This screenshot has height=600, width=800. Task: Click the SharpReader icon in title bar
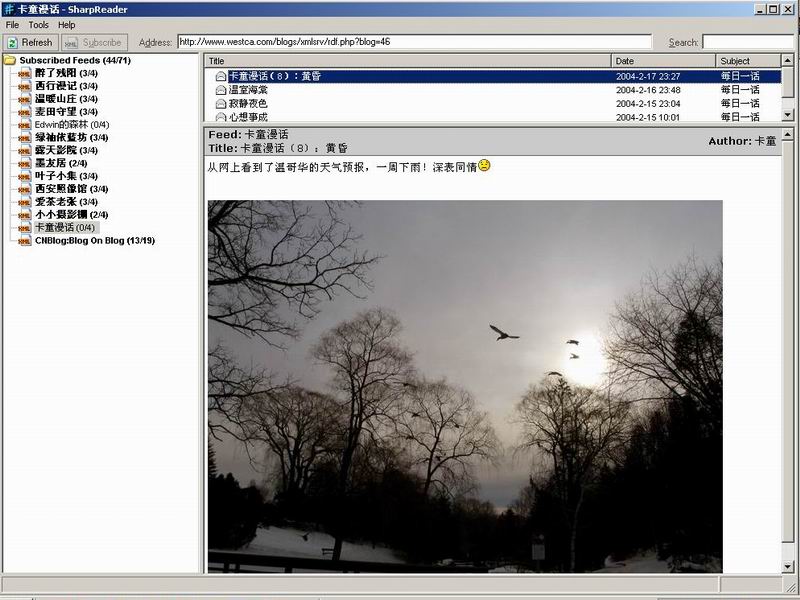pos(9,9)
